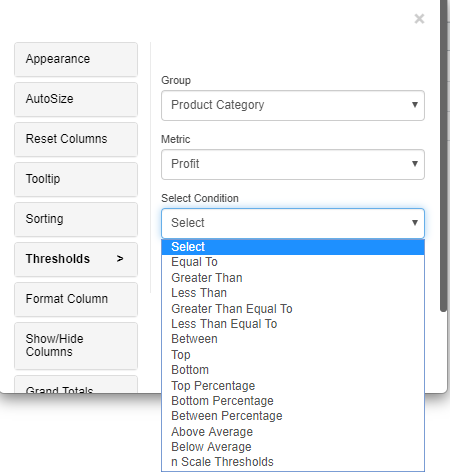Select the Between condition
The image size is (450, 472).
point(293,339)
